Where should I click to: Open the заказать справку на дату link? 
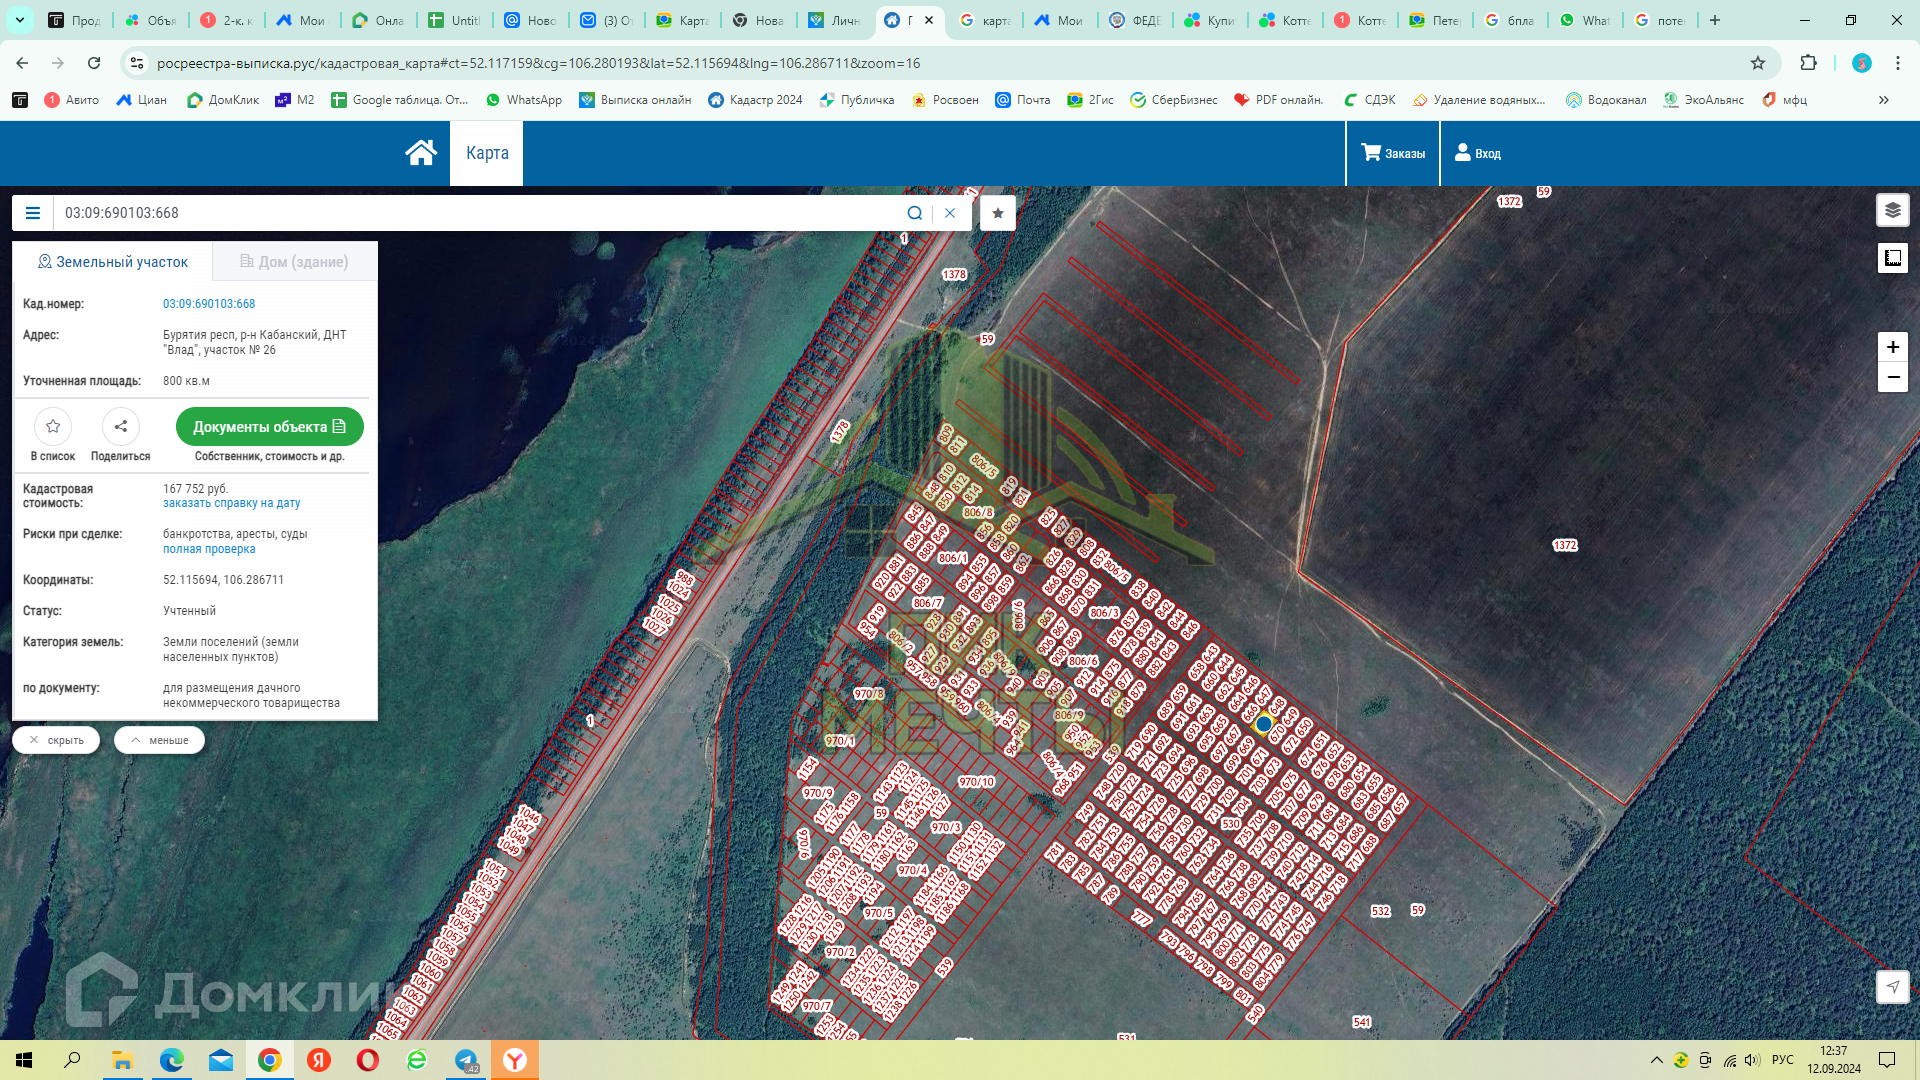[x=231, y=503]
